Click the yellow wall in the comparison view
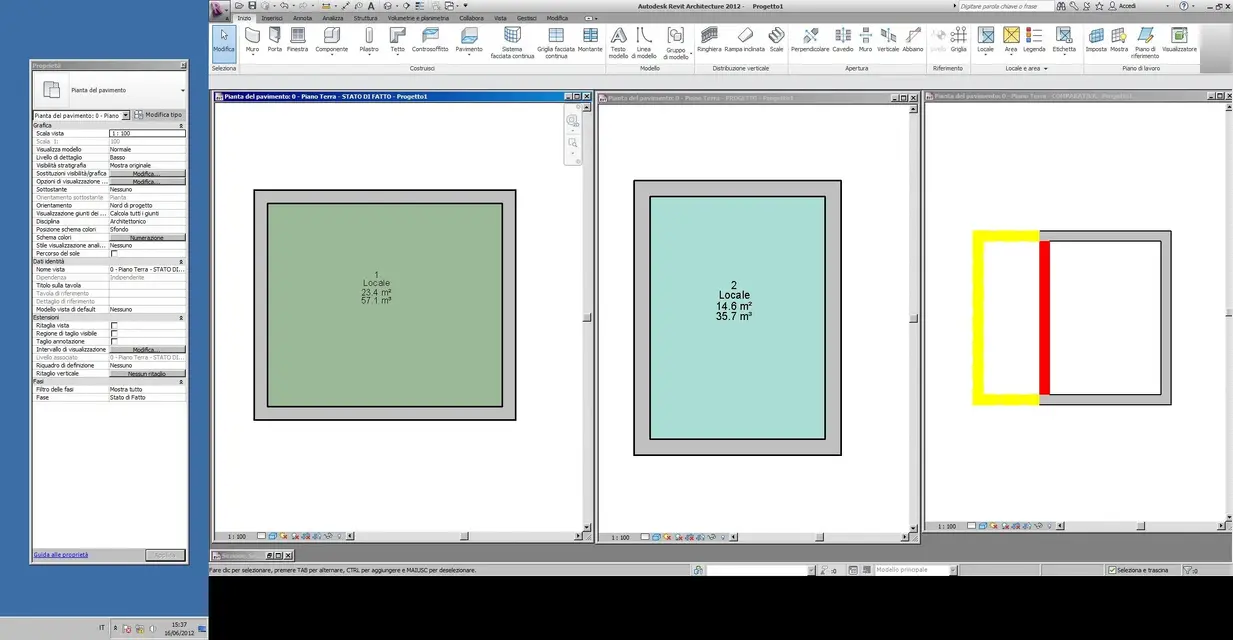This screenshot has height=640, width=1233. [979, 318]
